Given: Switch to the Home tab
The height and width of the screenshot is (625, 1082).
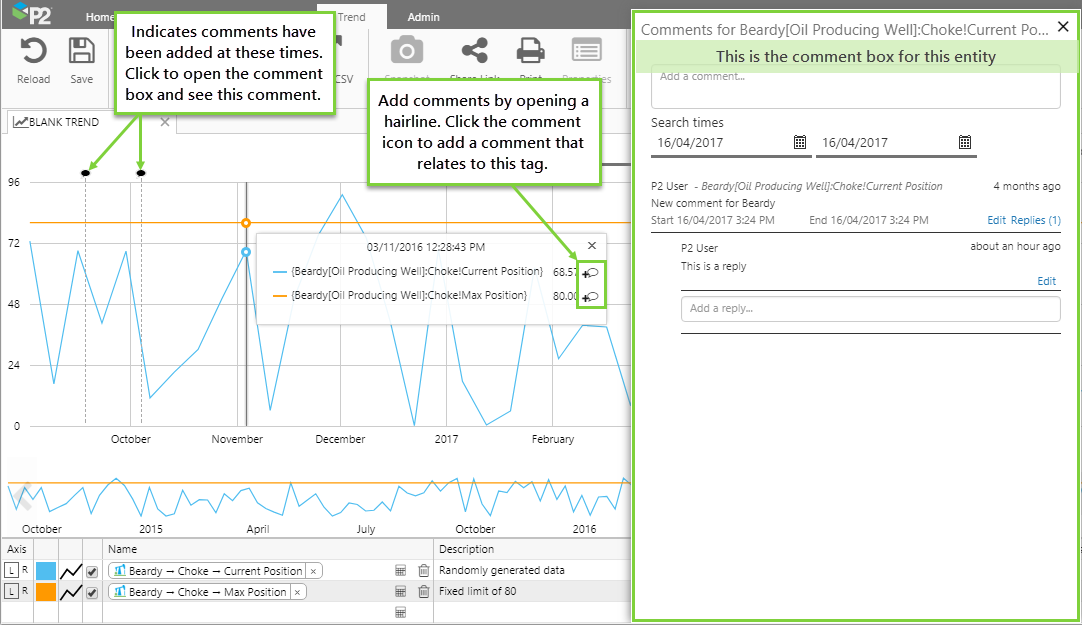Looking at the screenshot, I should coord(99,17).
